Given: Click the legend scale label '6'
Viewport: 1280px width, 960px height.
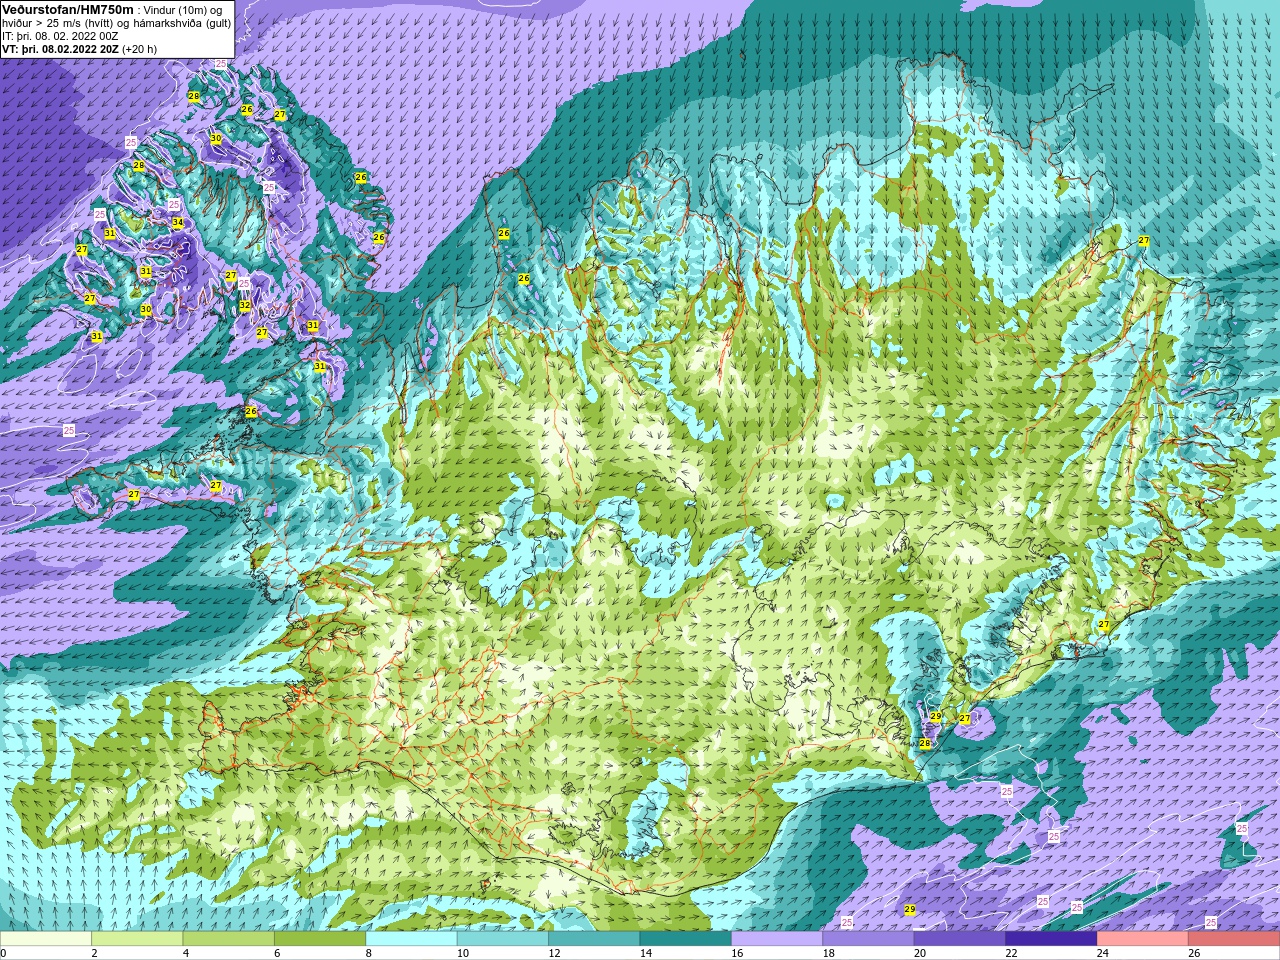Looking at the screenshot, I should (x=277, y=953).
